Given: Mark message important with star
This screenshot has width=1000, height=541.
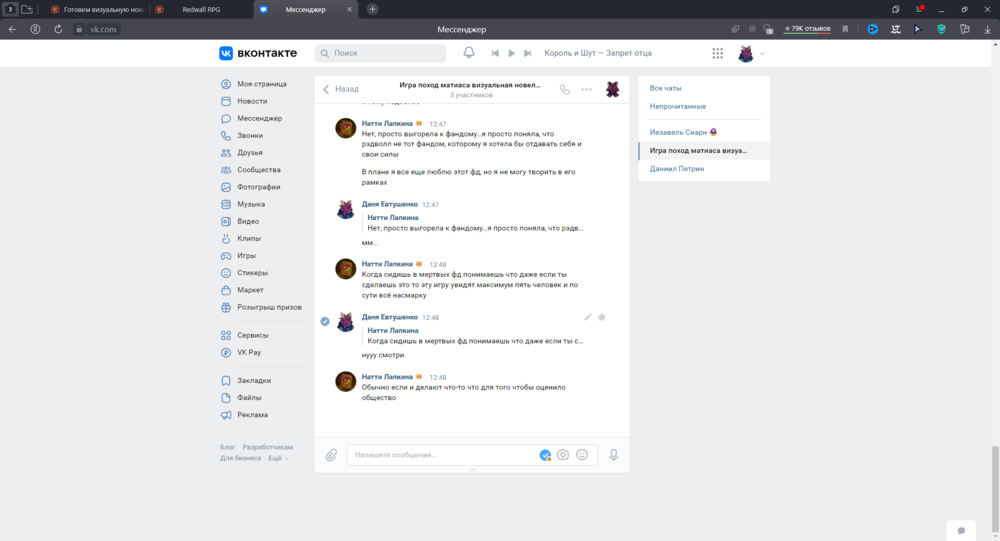Looking at the screenshot, I should pos(601,317).
